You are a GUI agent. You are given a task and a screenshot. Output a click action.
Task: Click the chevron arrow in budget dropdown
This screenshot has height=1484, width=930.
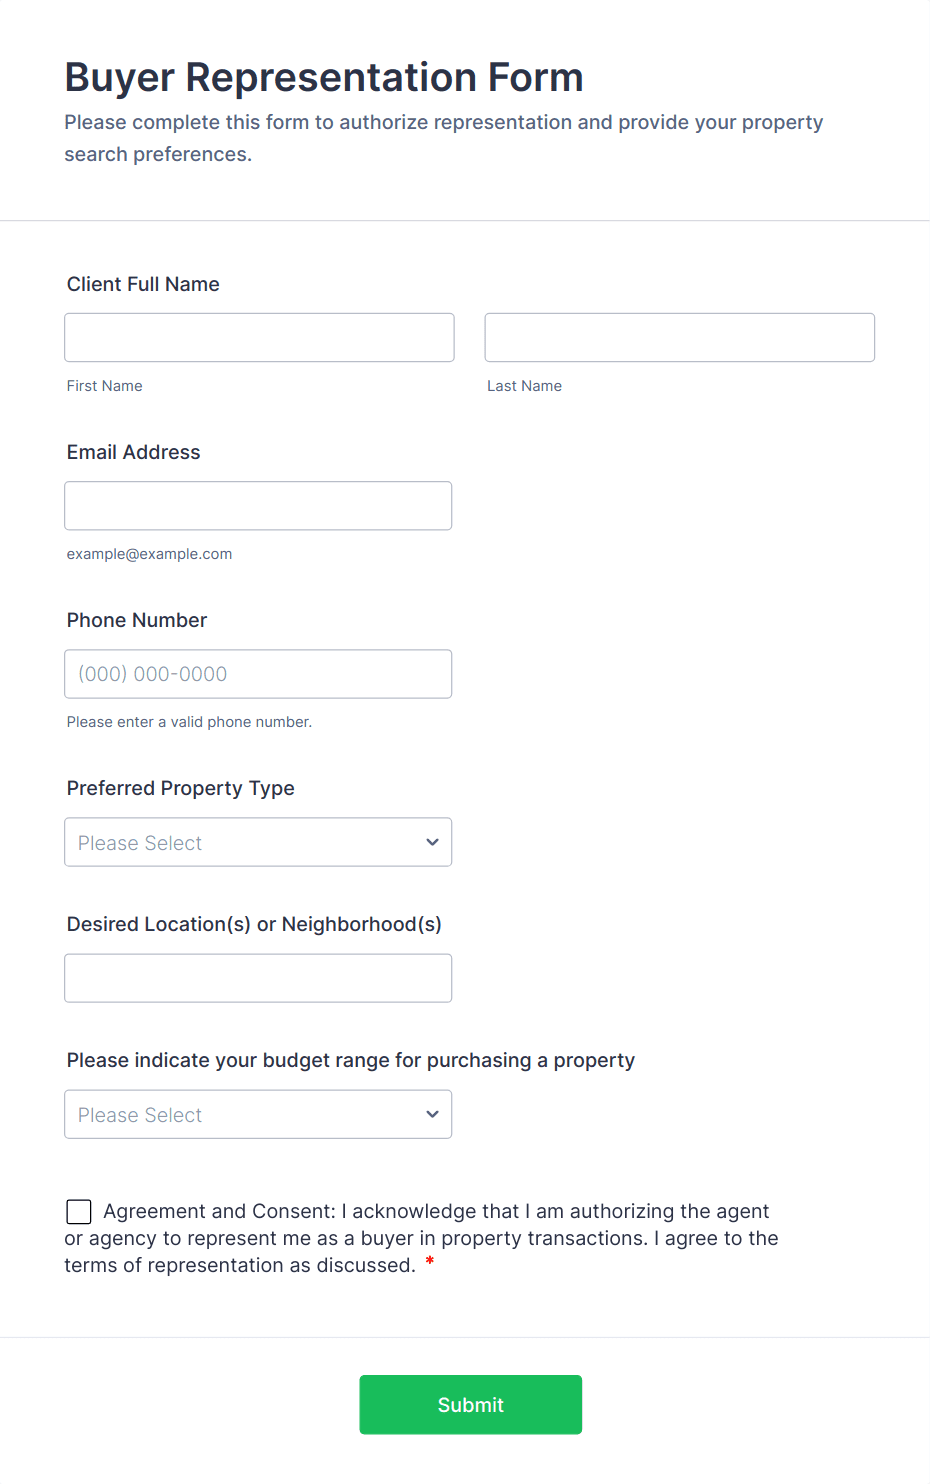click(x=432, y=1114)
